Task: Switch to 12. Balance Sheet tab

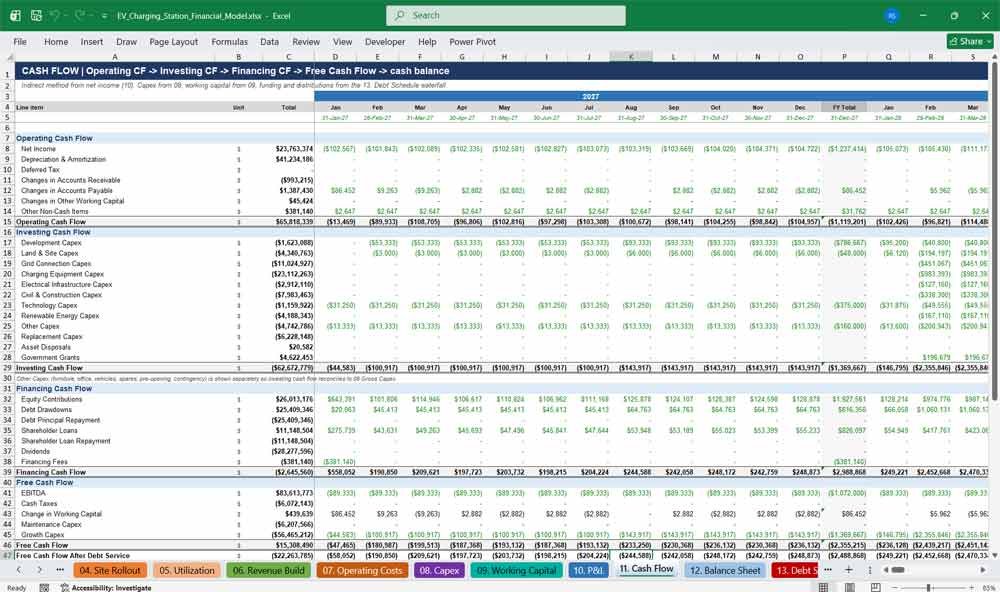Action: coord(724,570)
